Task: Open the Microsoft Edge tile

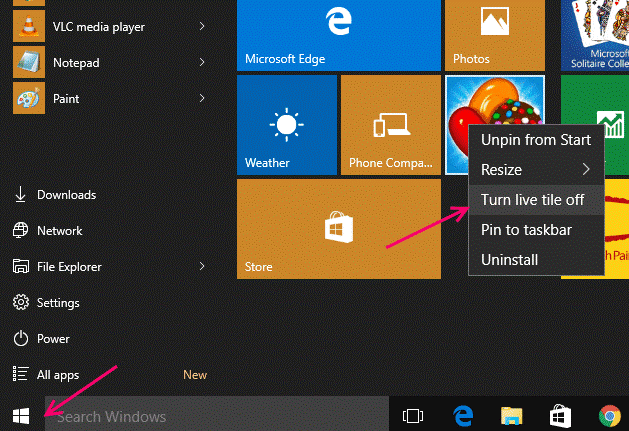Action: (339, 35)
